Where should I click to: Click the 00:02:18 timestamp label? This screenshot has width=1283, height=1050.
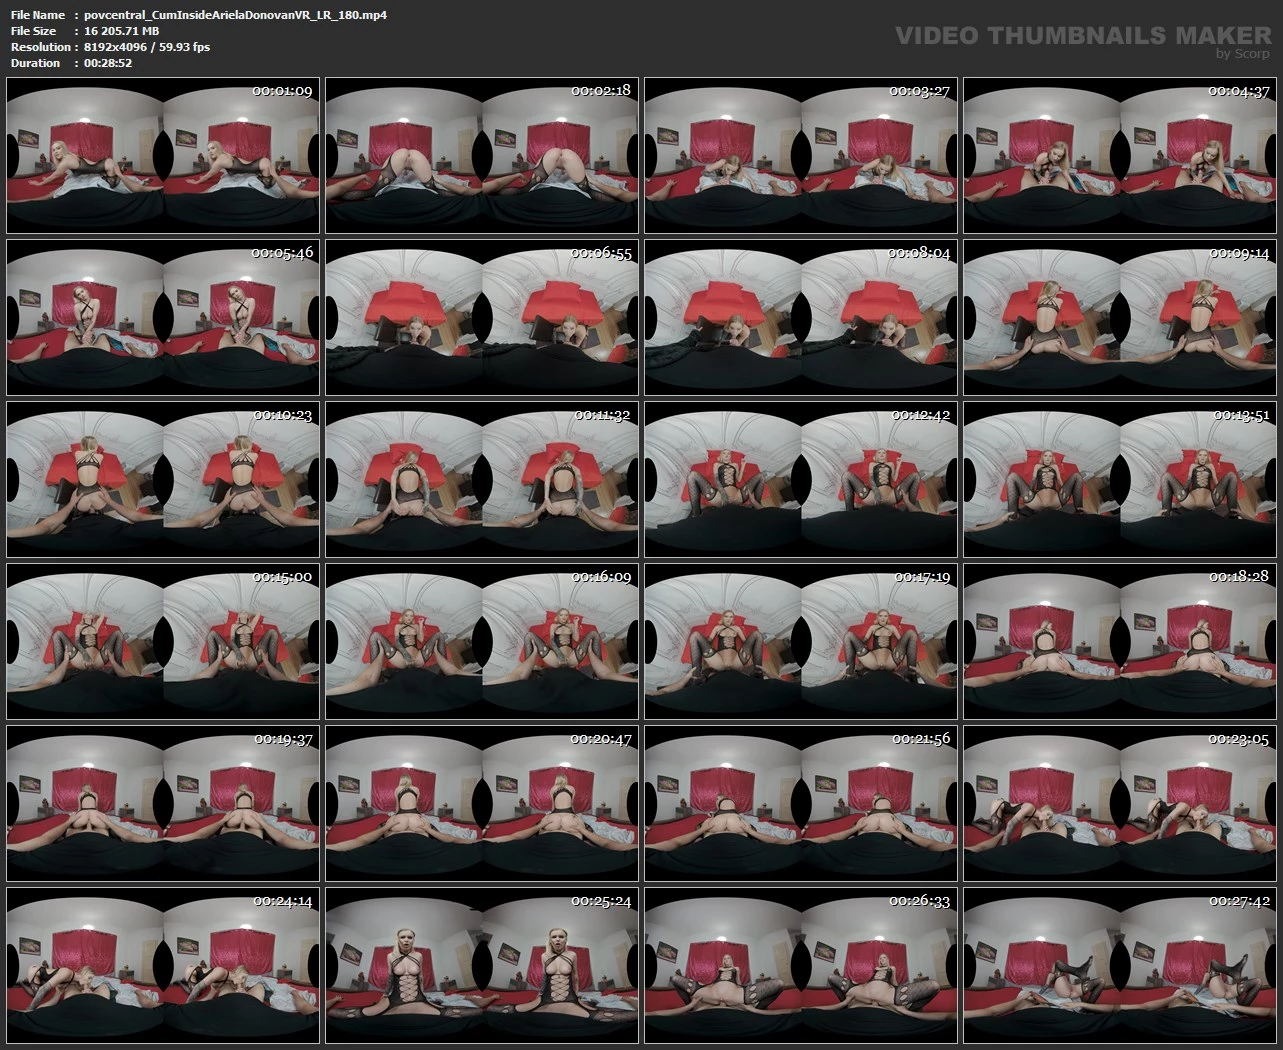601,91
